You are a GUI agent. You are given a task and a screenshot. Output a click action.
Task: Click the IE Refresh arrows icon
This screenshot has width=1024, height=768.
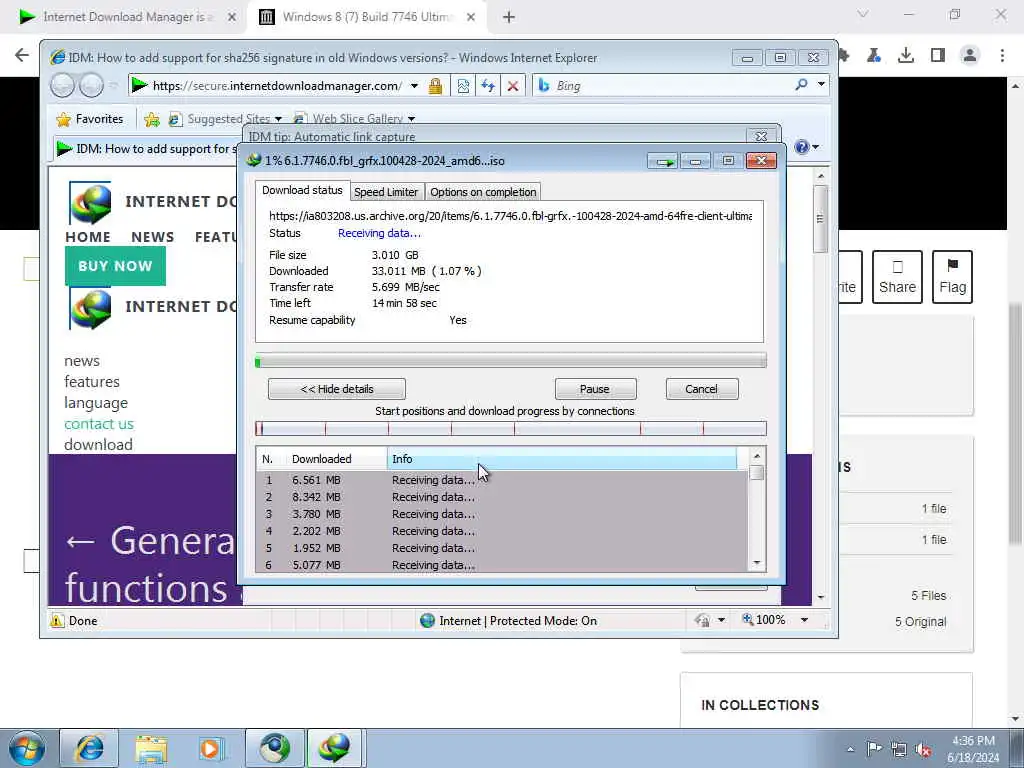(488, 86)
